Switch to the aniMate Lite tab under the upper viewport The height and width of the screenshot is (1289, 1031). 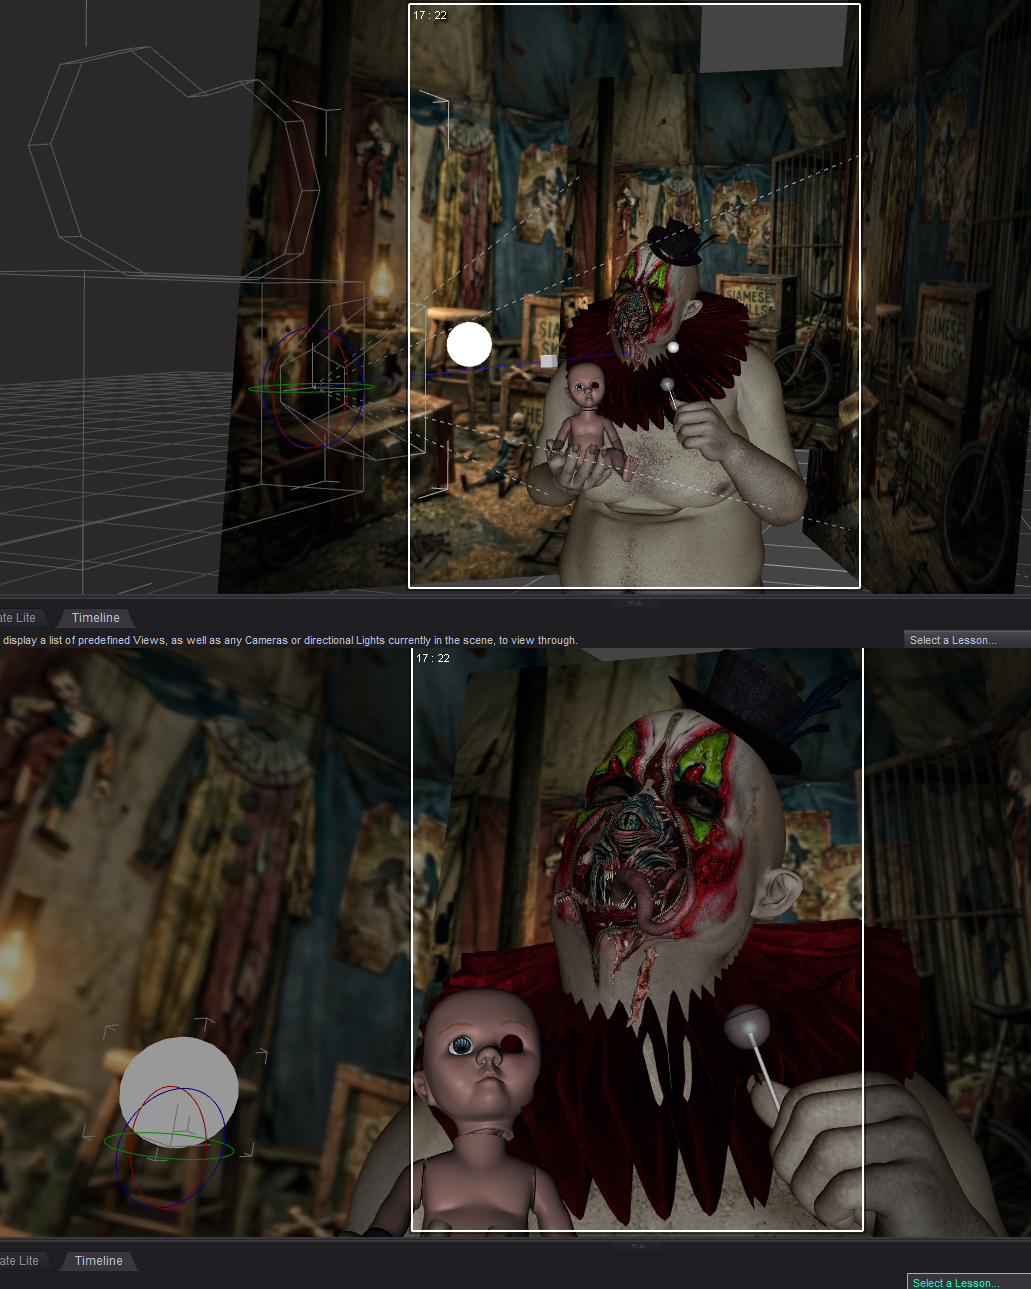tap(18, 618)
